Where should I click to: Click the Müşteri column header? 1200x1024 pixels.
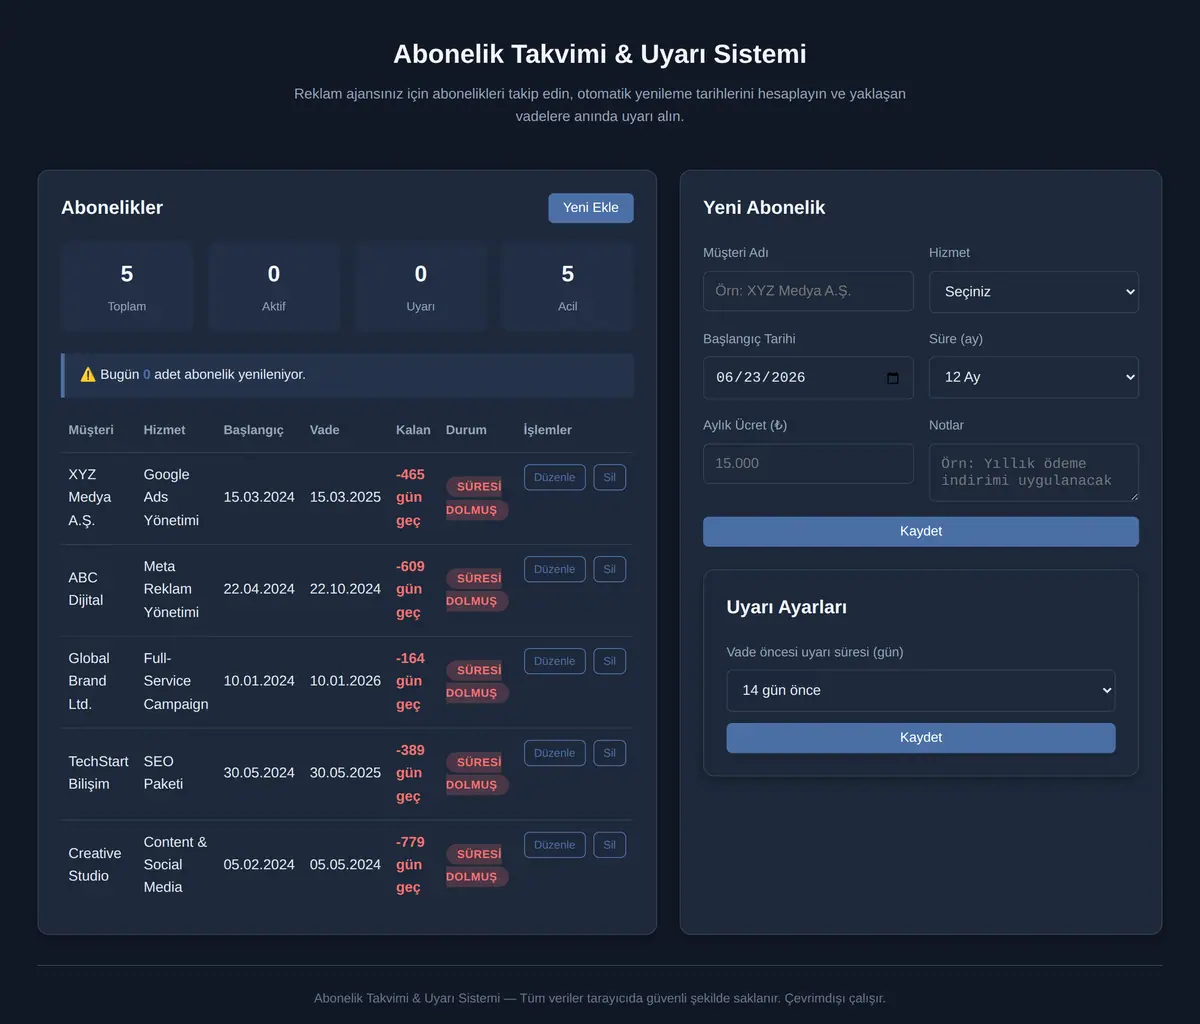91,430
